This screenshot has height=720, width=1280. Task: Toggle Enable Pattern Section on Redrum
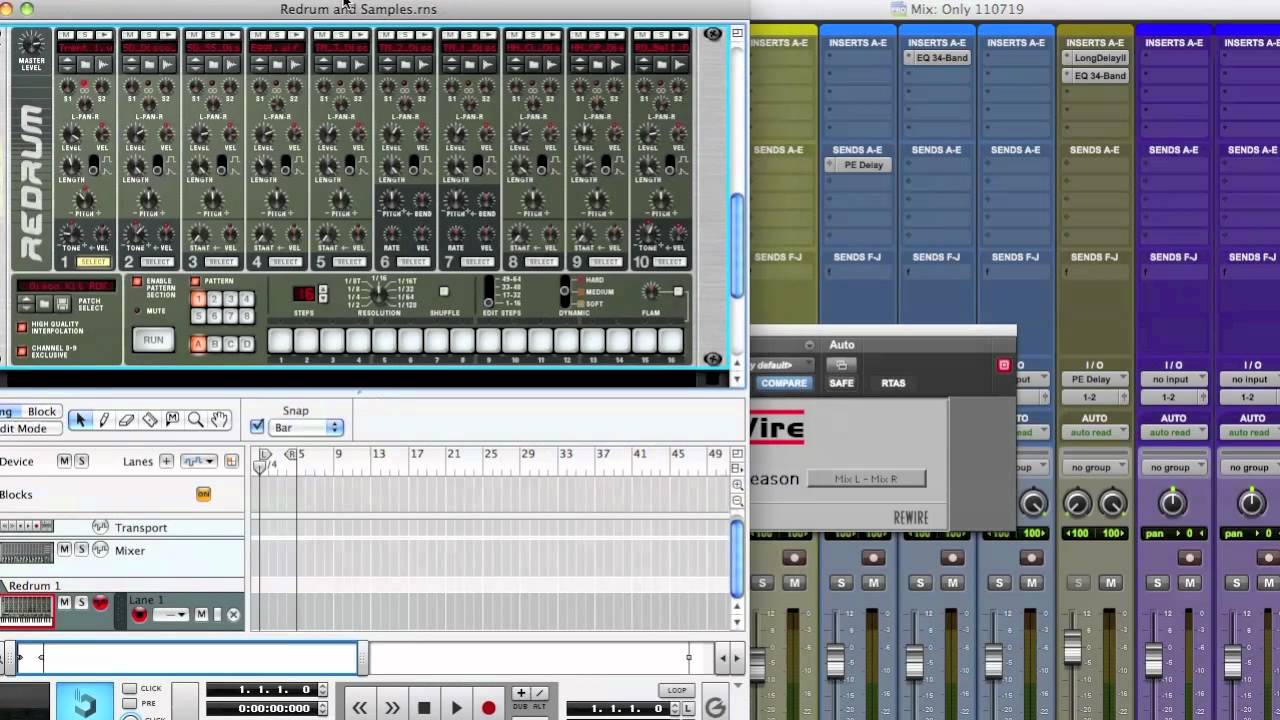[x=137, y=282]
